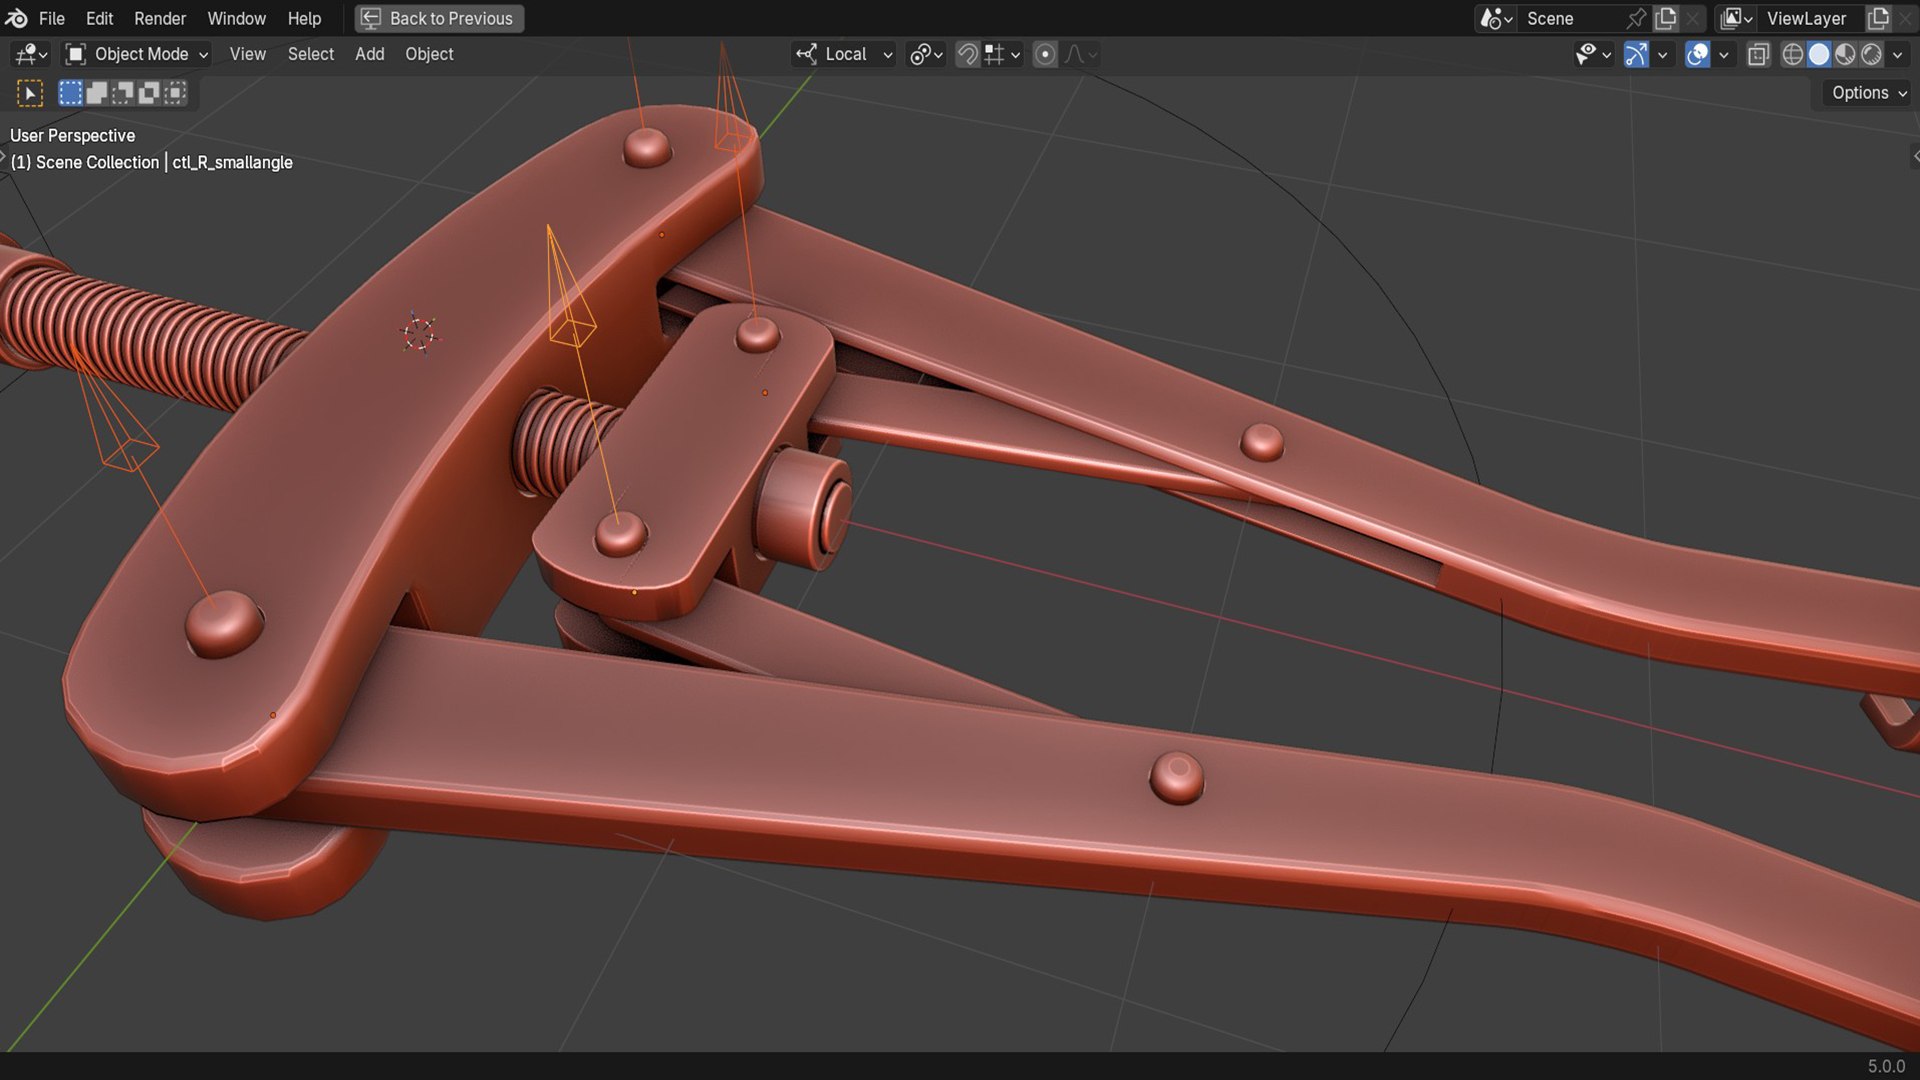Open the Object Mode dropdown
This screenshot has width=1920, height=1080.
click(136, 54)
